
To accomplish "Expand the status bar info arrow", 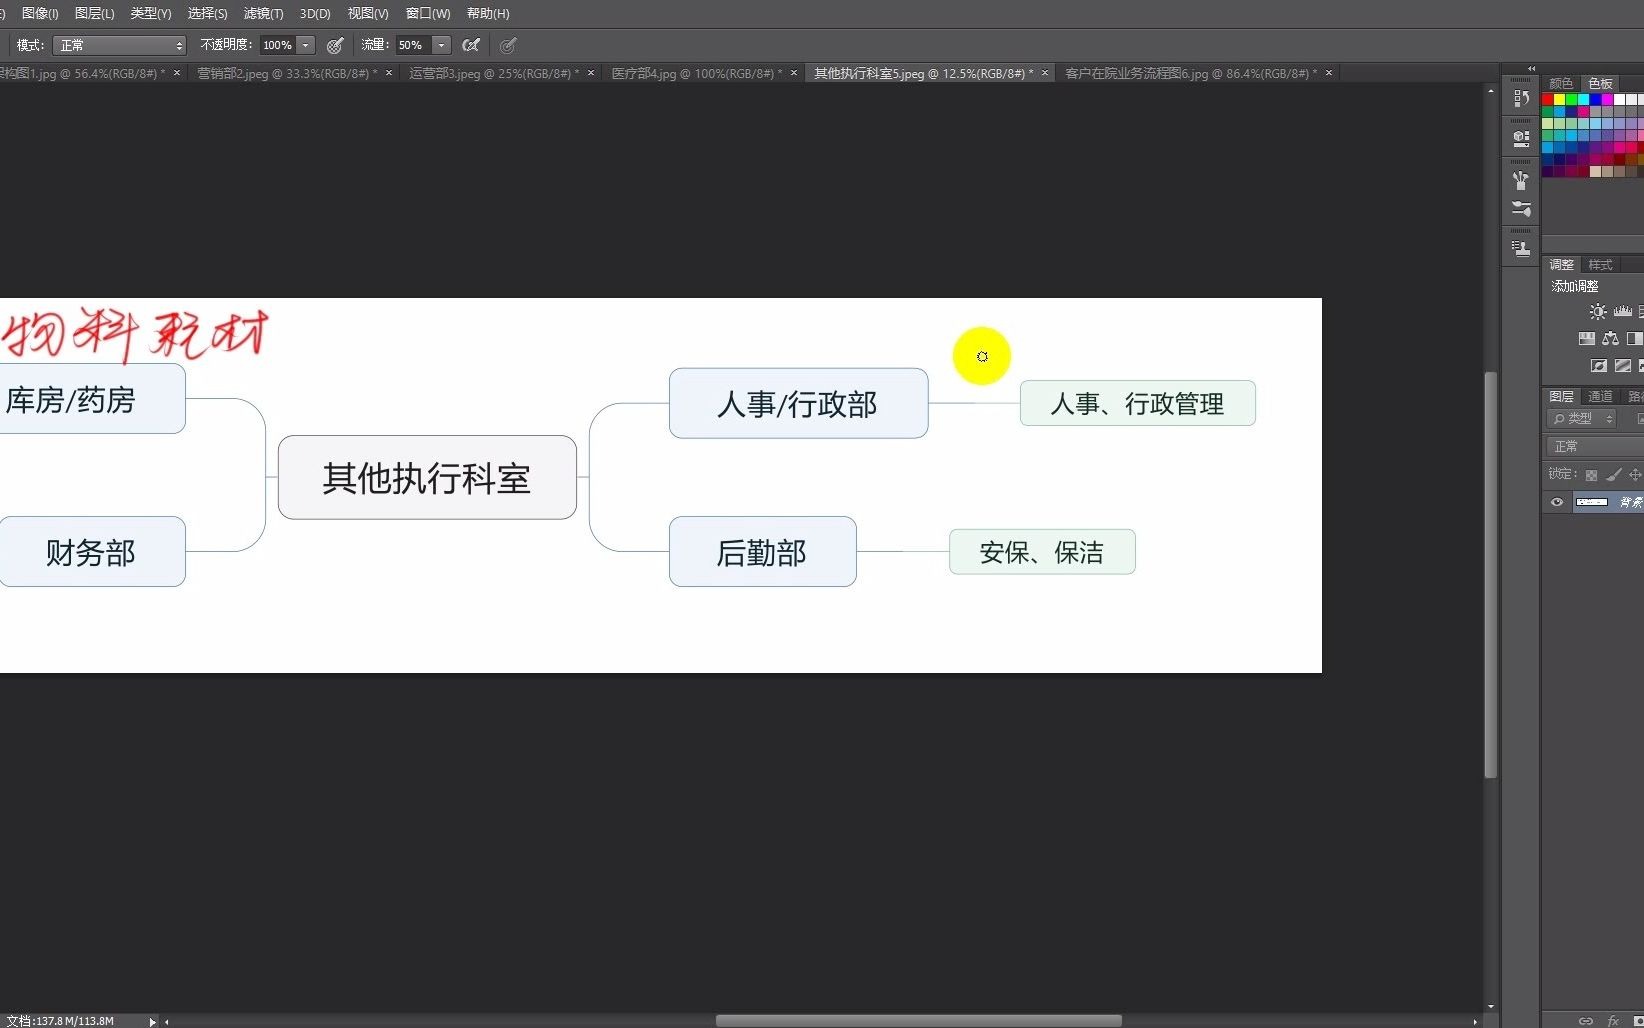I will (x=152, y=1021).
